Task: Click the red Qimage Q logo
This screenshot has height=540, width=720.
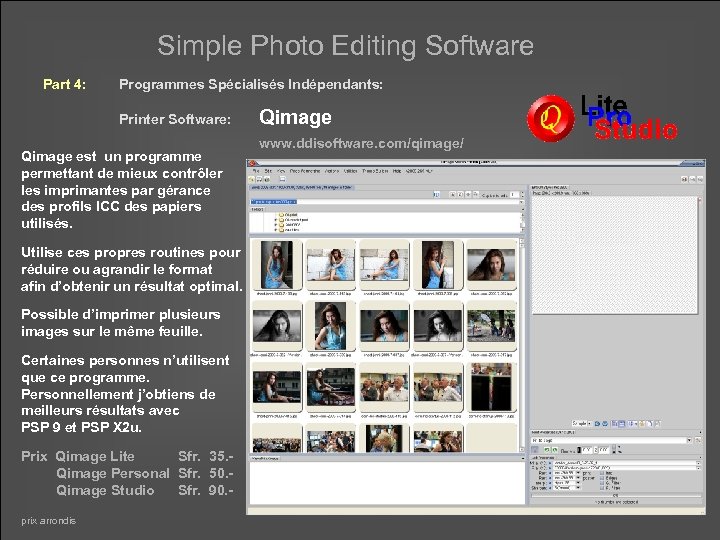Action: coord(551,118)
